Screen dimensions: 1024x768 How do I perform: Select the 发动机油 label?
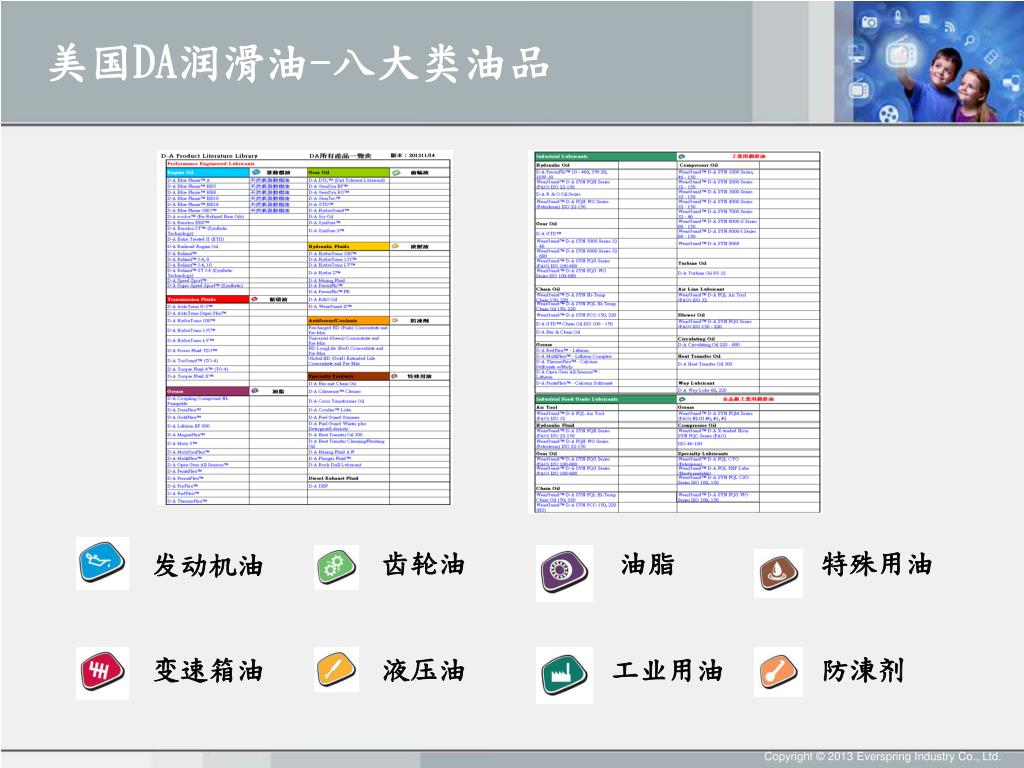[x=208, y=565]
